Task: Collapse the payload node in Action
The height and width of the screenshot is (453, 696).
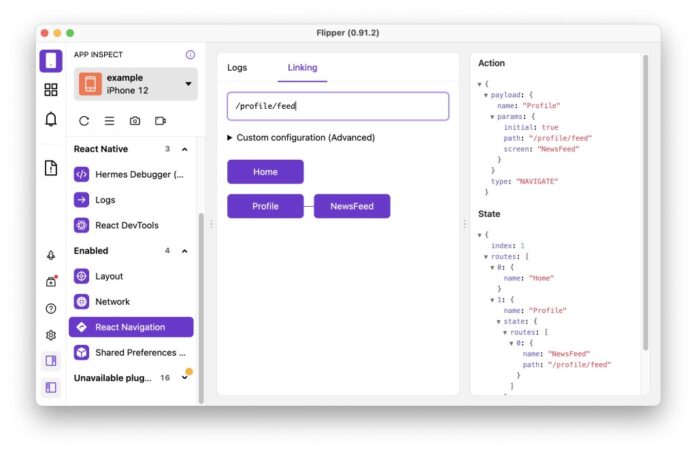Action: tap(486, 95)
